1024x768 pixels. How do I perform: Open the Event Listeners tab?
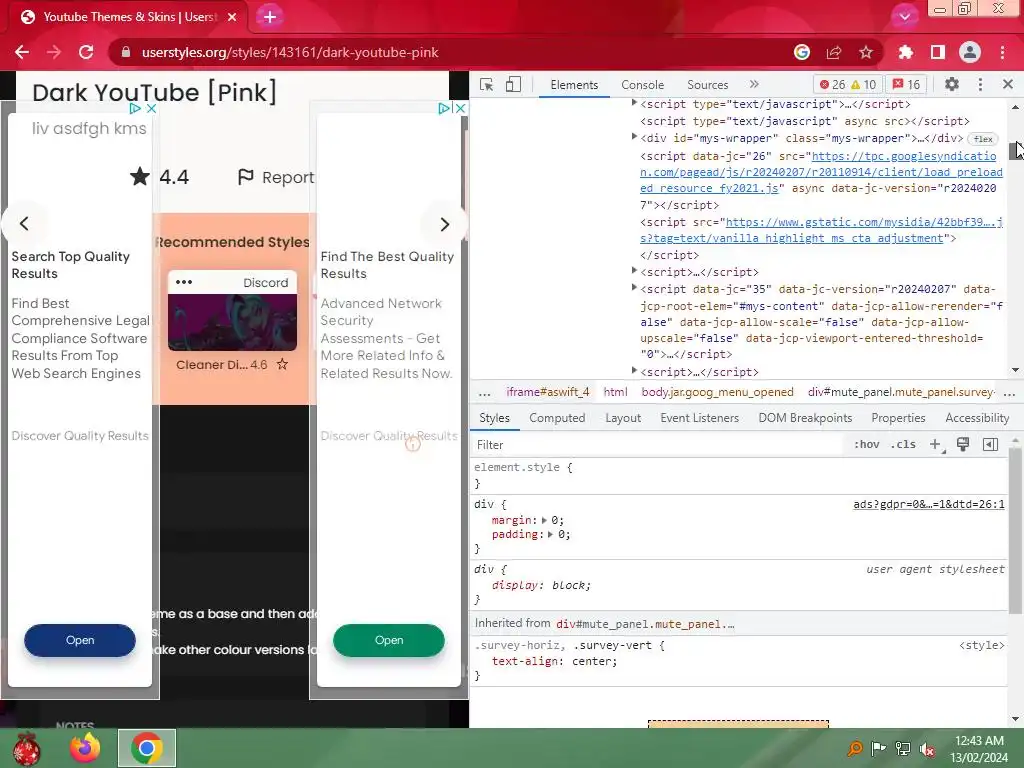click(x=699, y=418)
